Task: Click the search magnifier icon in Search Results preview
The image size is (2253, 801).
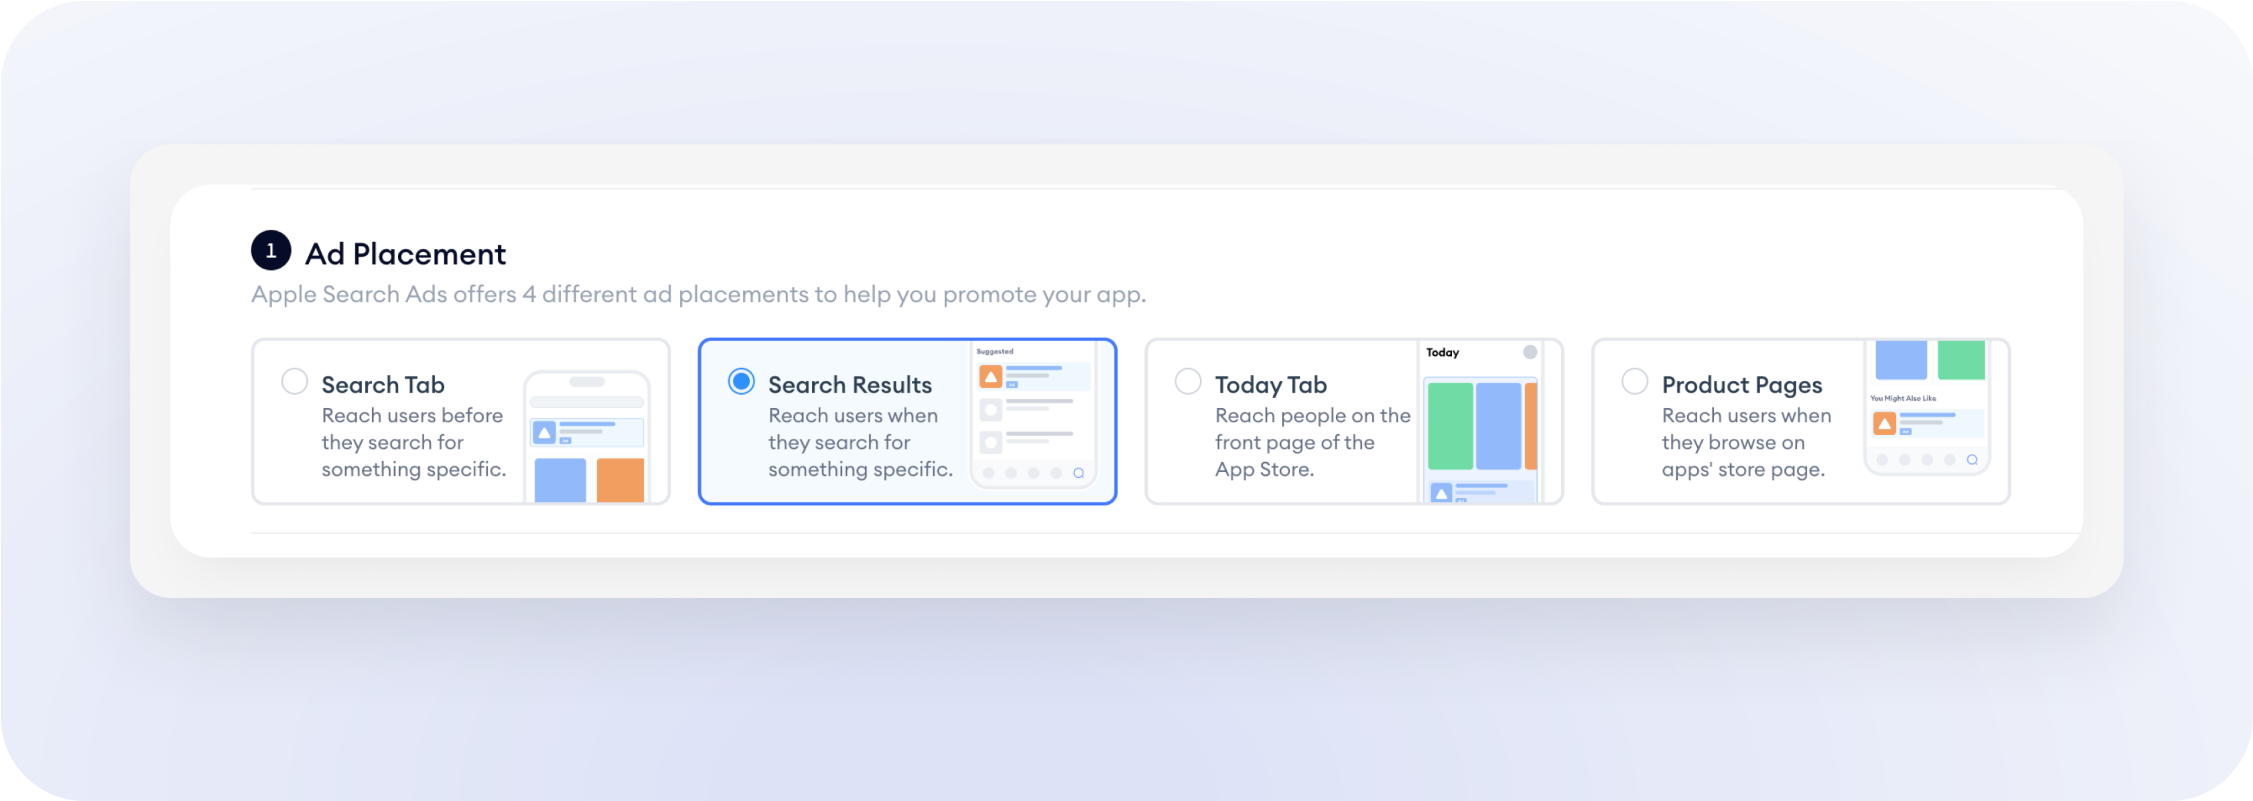Action: [x=1079, y=473]
